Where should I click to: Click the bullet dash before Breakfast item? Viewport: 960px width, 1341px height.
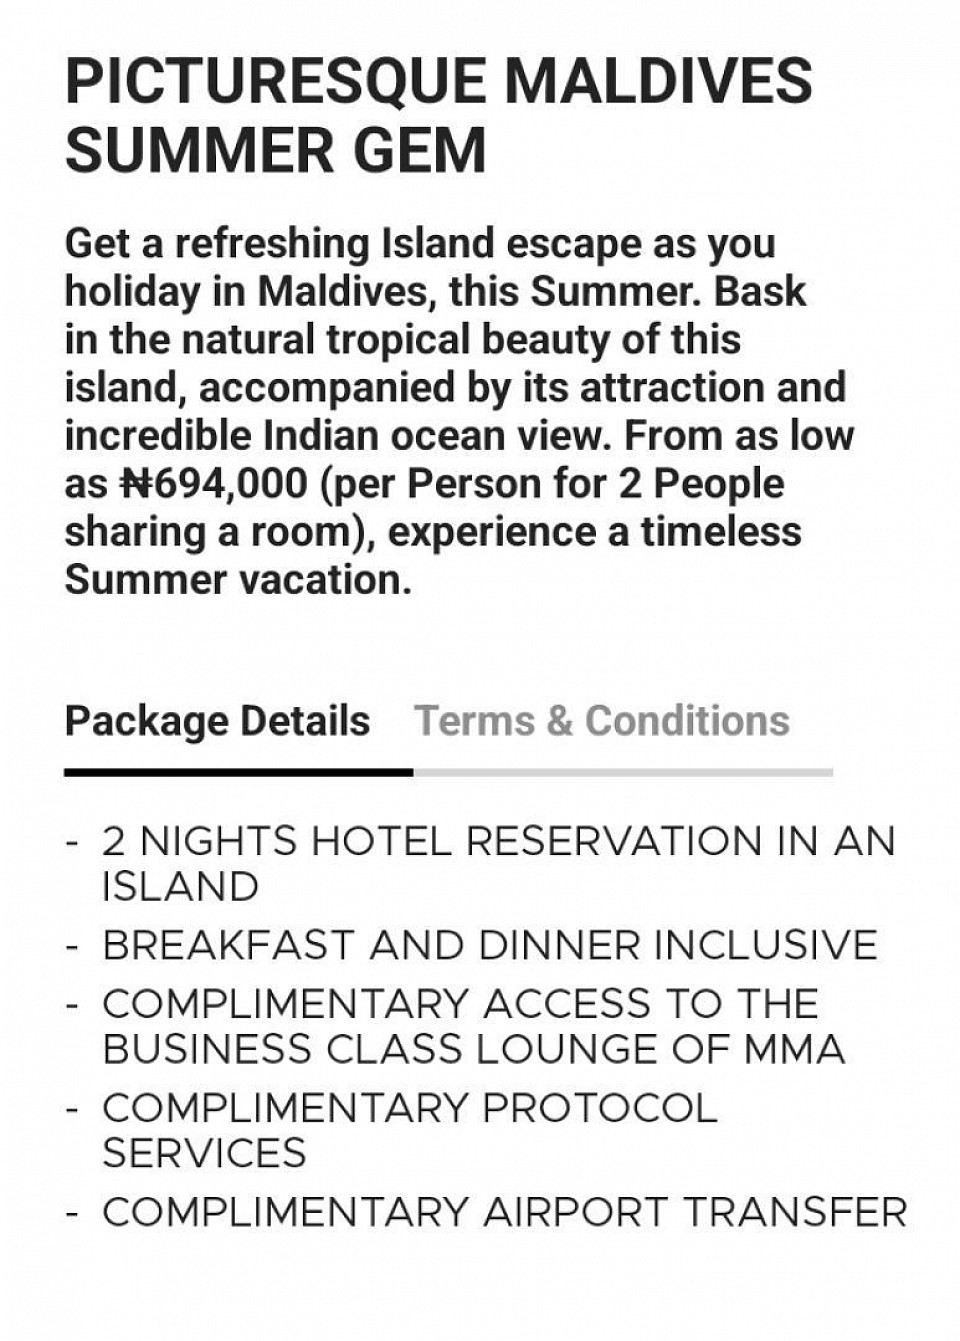(72, 945)
